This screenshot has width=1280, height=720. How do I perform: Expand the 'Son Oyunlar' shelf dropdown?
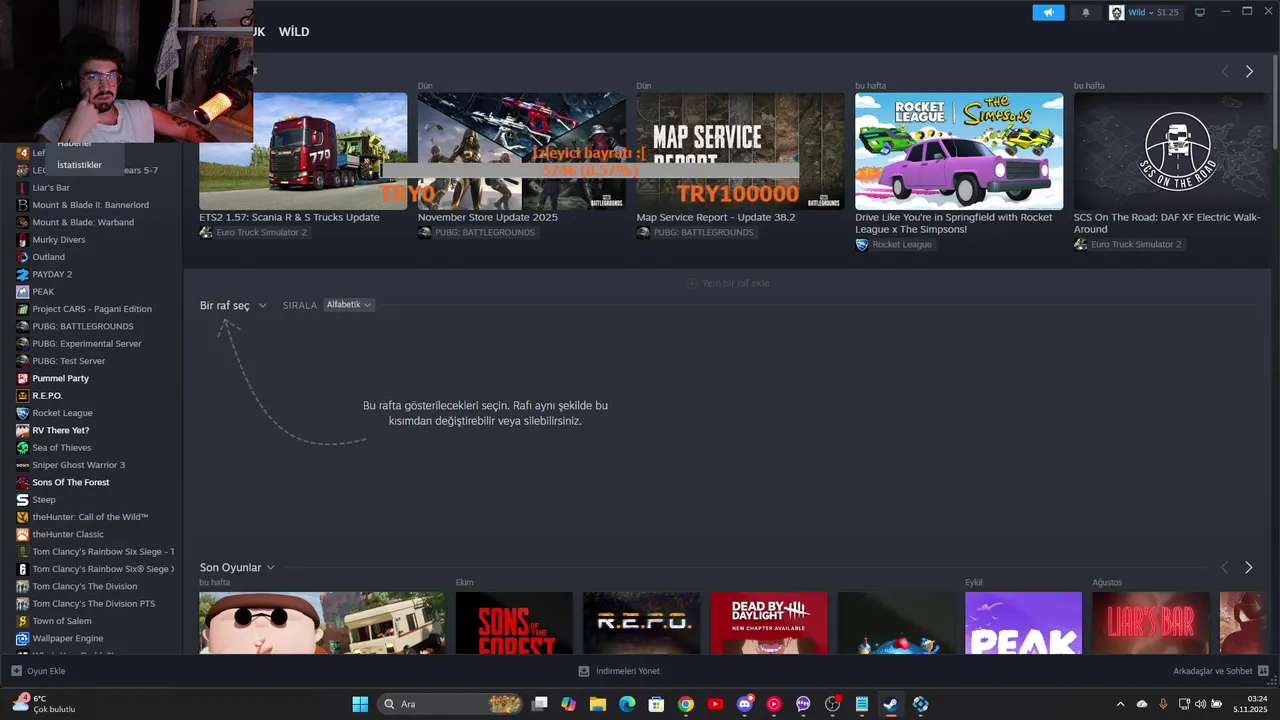coord(237,567)
